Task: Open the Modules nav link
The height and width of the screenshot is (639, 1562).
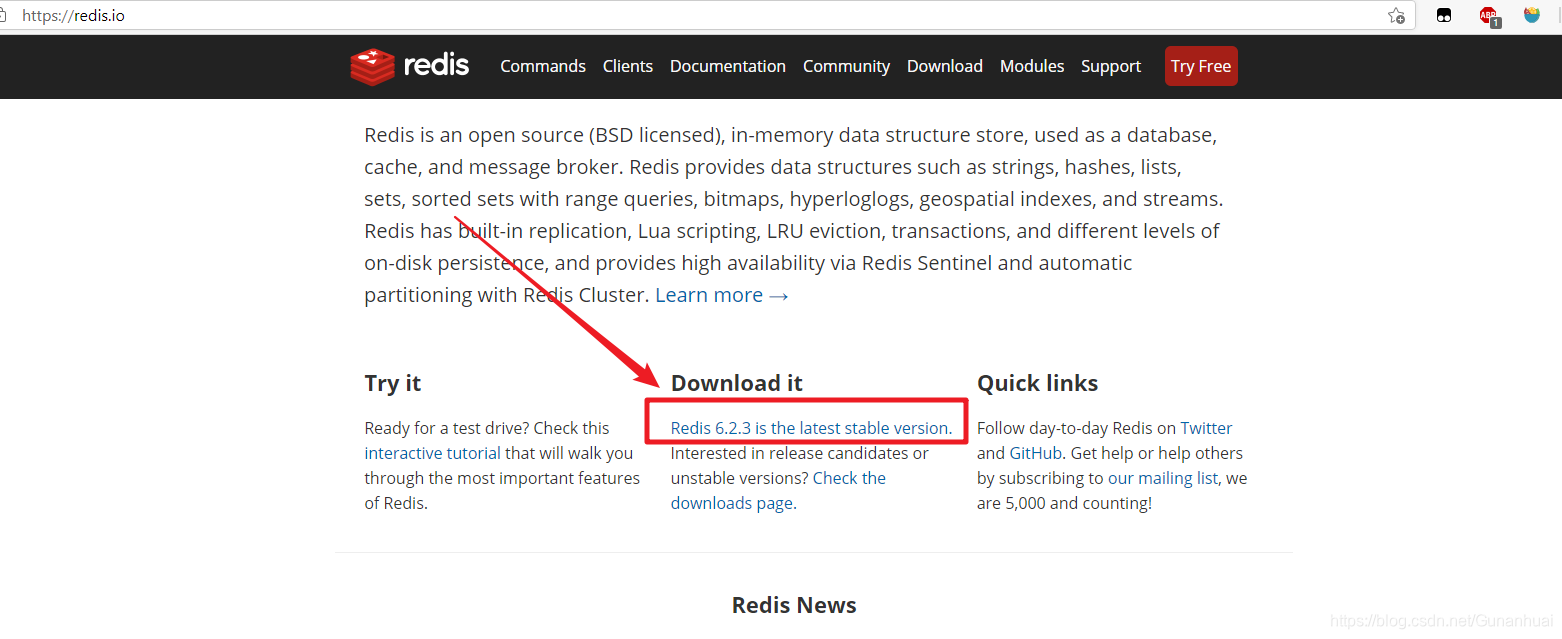Action: [1032, 66]
